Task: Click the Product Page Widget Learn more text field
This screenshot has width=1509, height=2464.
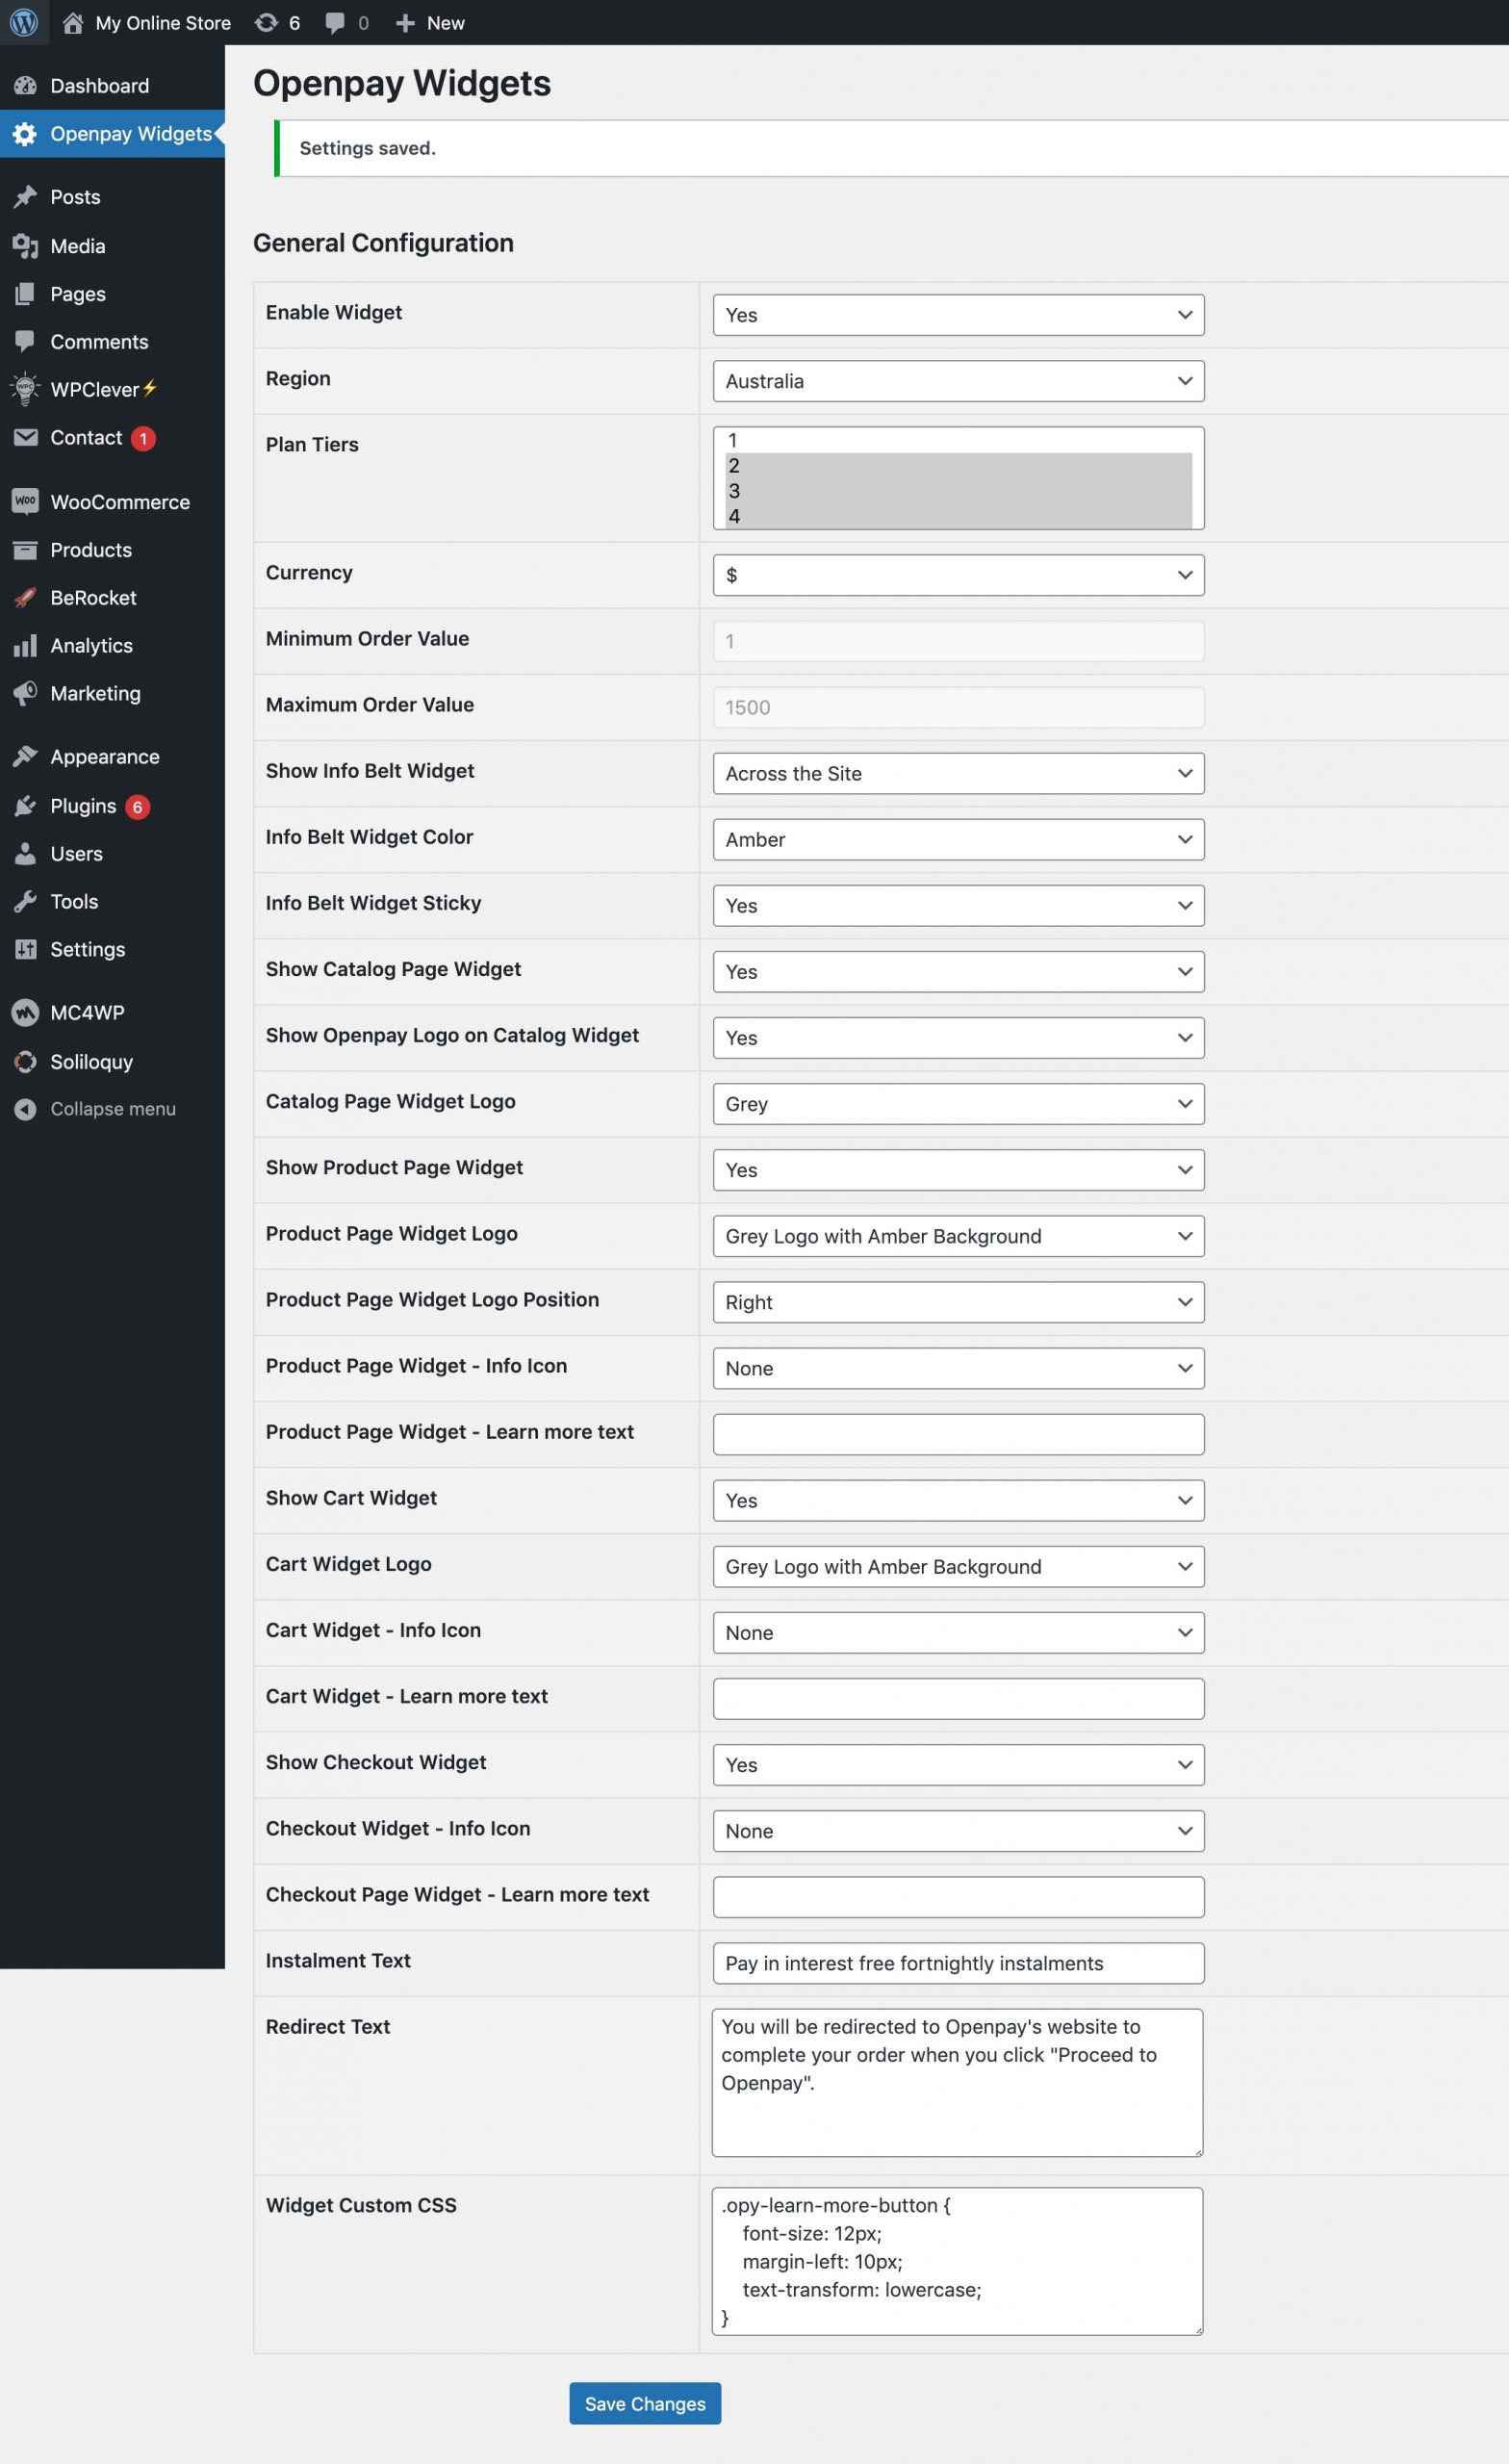Action: tap(958, 1434)
